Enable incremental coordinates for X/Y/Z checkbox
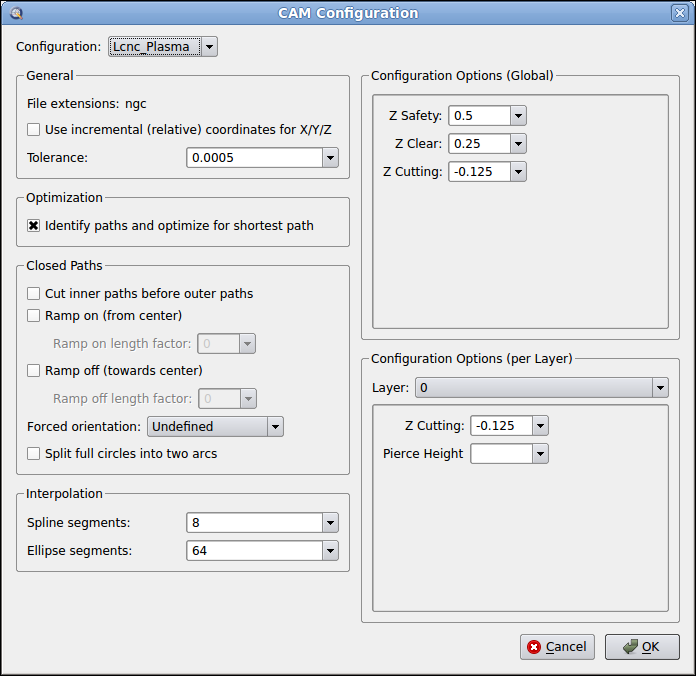This screenshot has width=696, height=676. tap(34, 130)
